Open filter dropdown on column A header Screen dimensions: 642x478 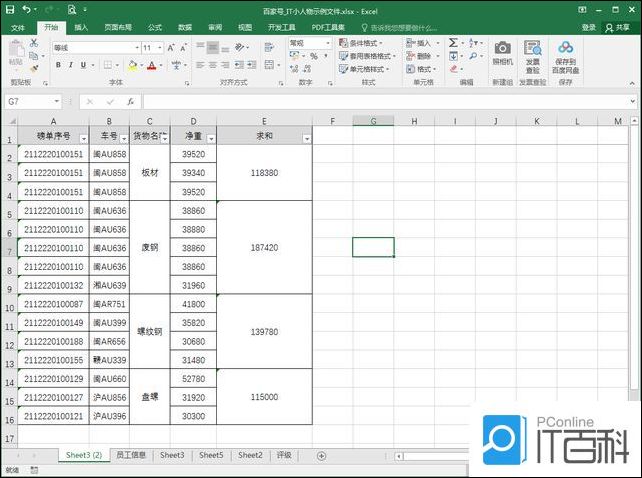[x=84, y=139]
